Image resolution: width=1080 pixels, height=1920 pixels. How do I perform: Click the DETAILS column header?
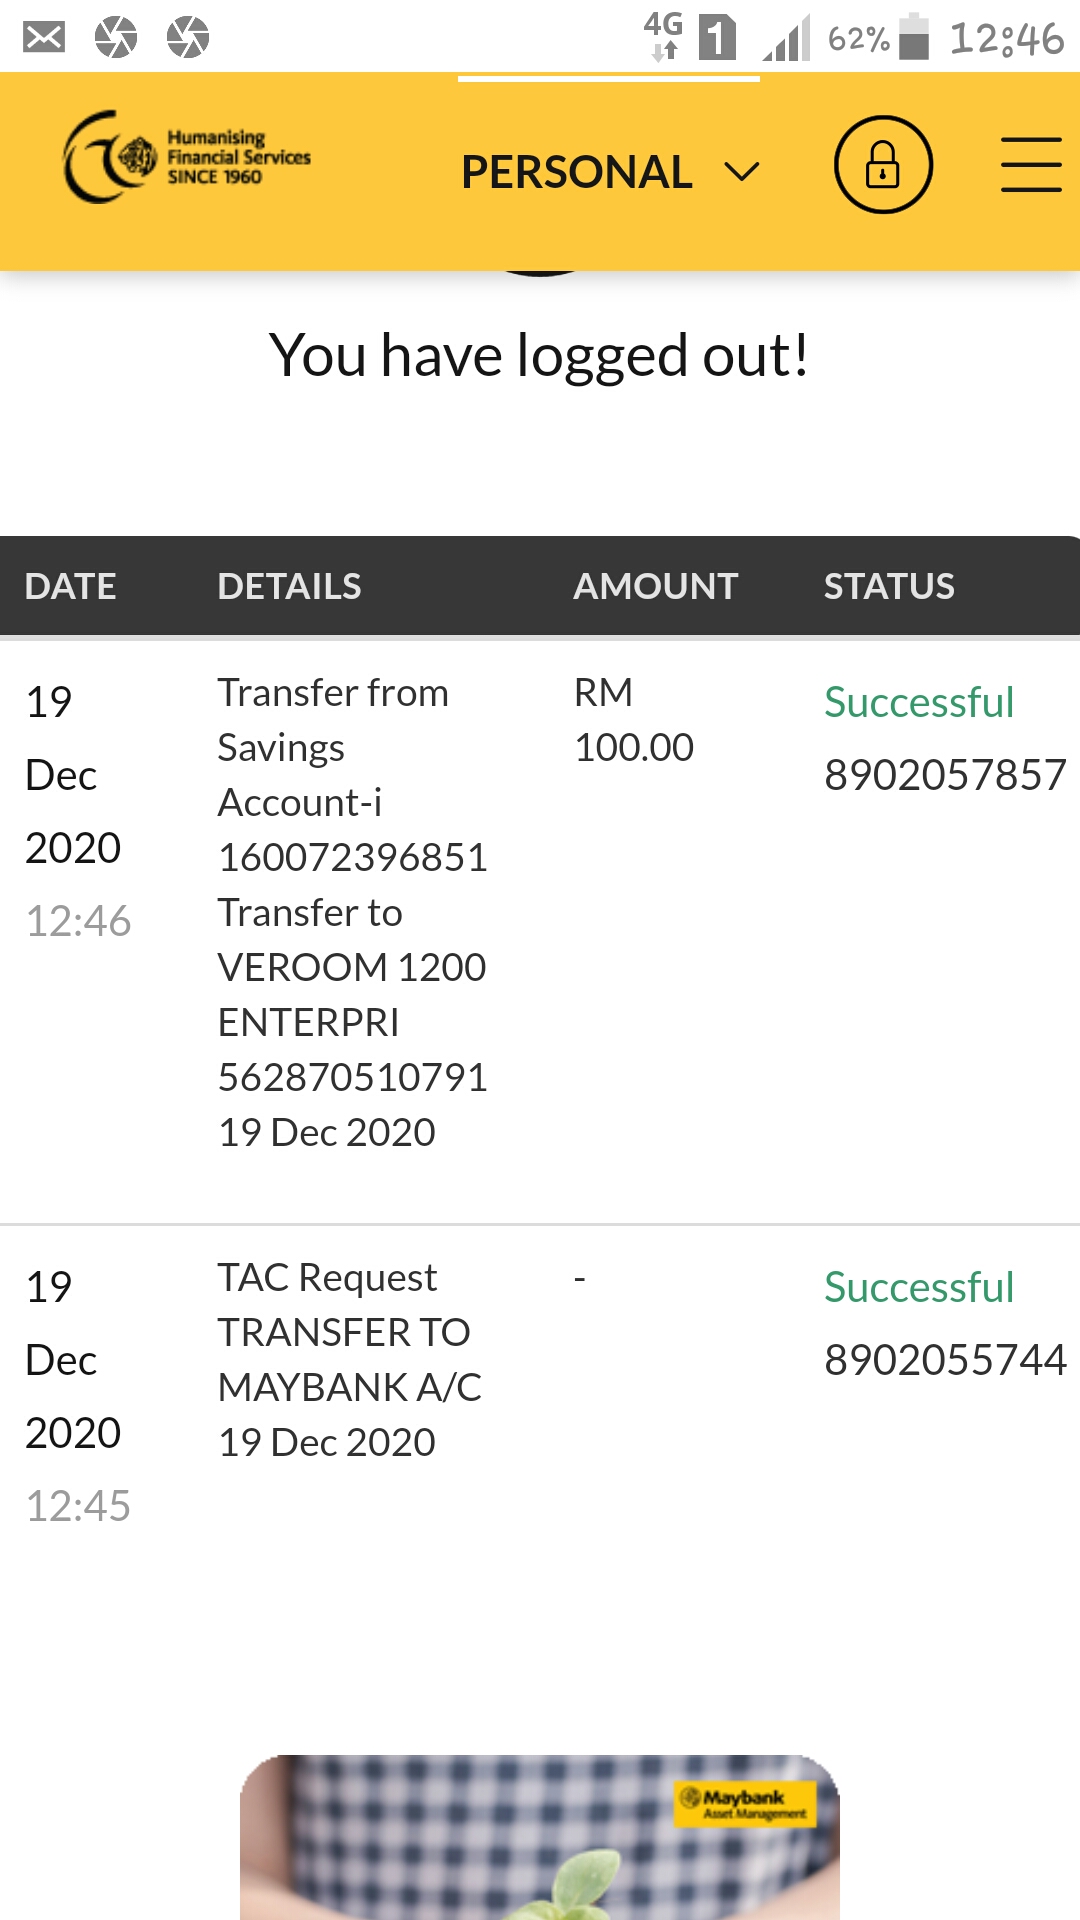pos(289,586)
